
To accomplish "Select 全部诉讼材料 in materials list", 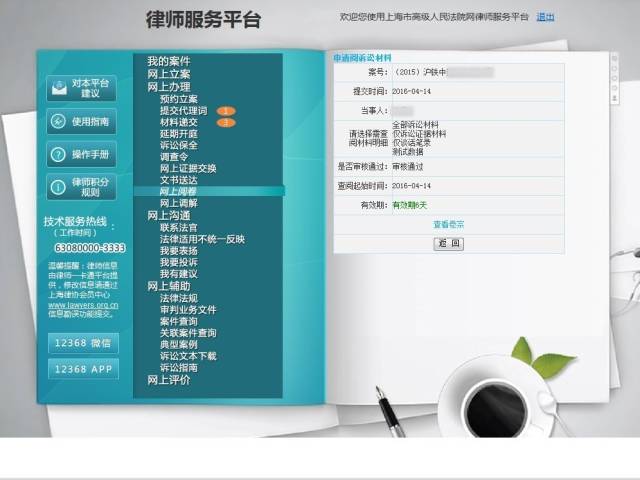I will click(414, 125).
